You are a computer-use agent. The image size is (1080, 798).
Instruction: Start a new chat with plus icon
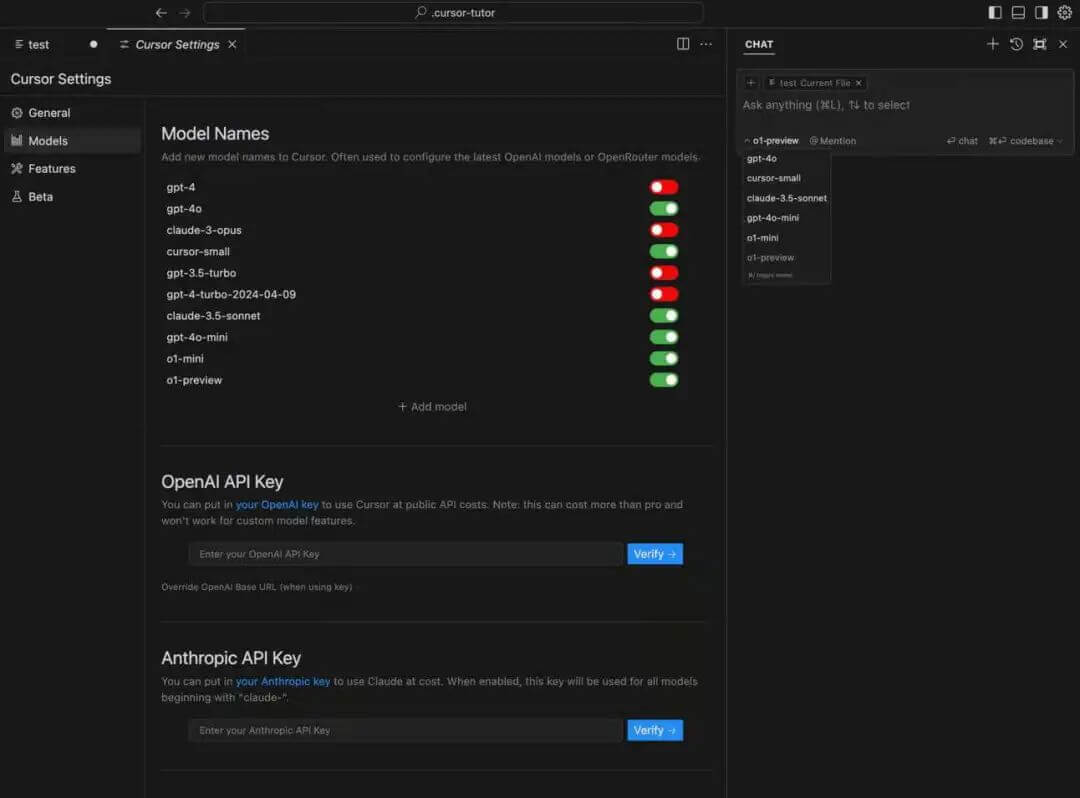(x=993, y=44)
